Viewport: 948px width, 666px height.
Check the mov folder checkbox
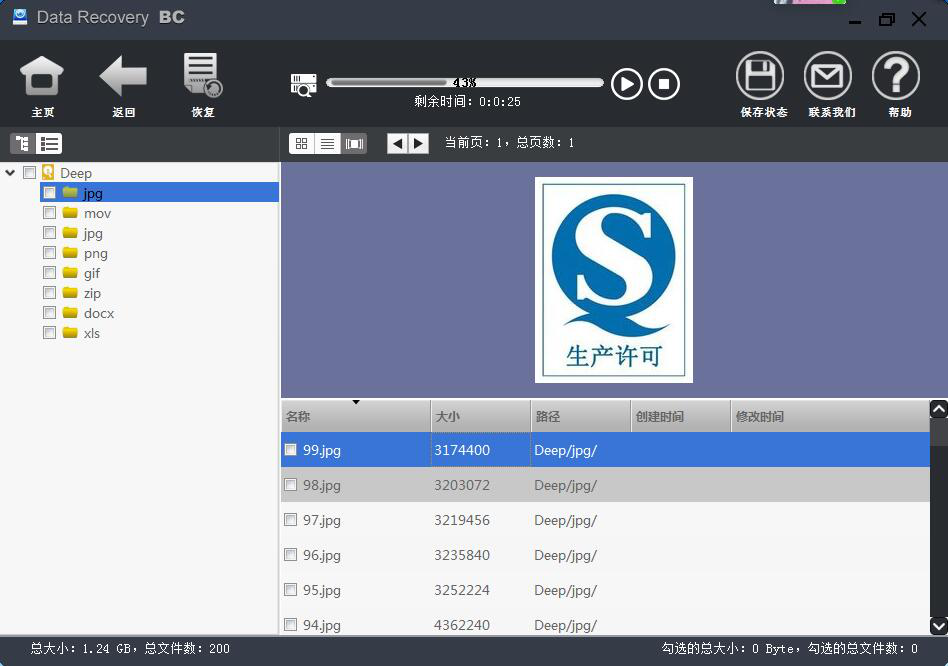tap(50, 213)
